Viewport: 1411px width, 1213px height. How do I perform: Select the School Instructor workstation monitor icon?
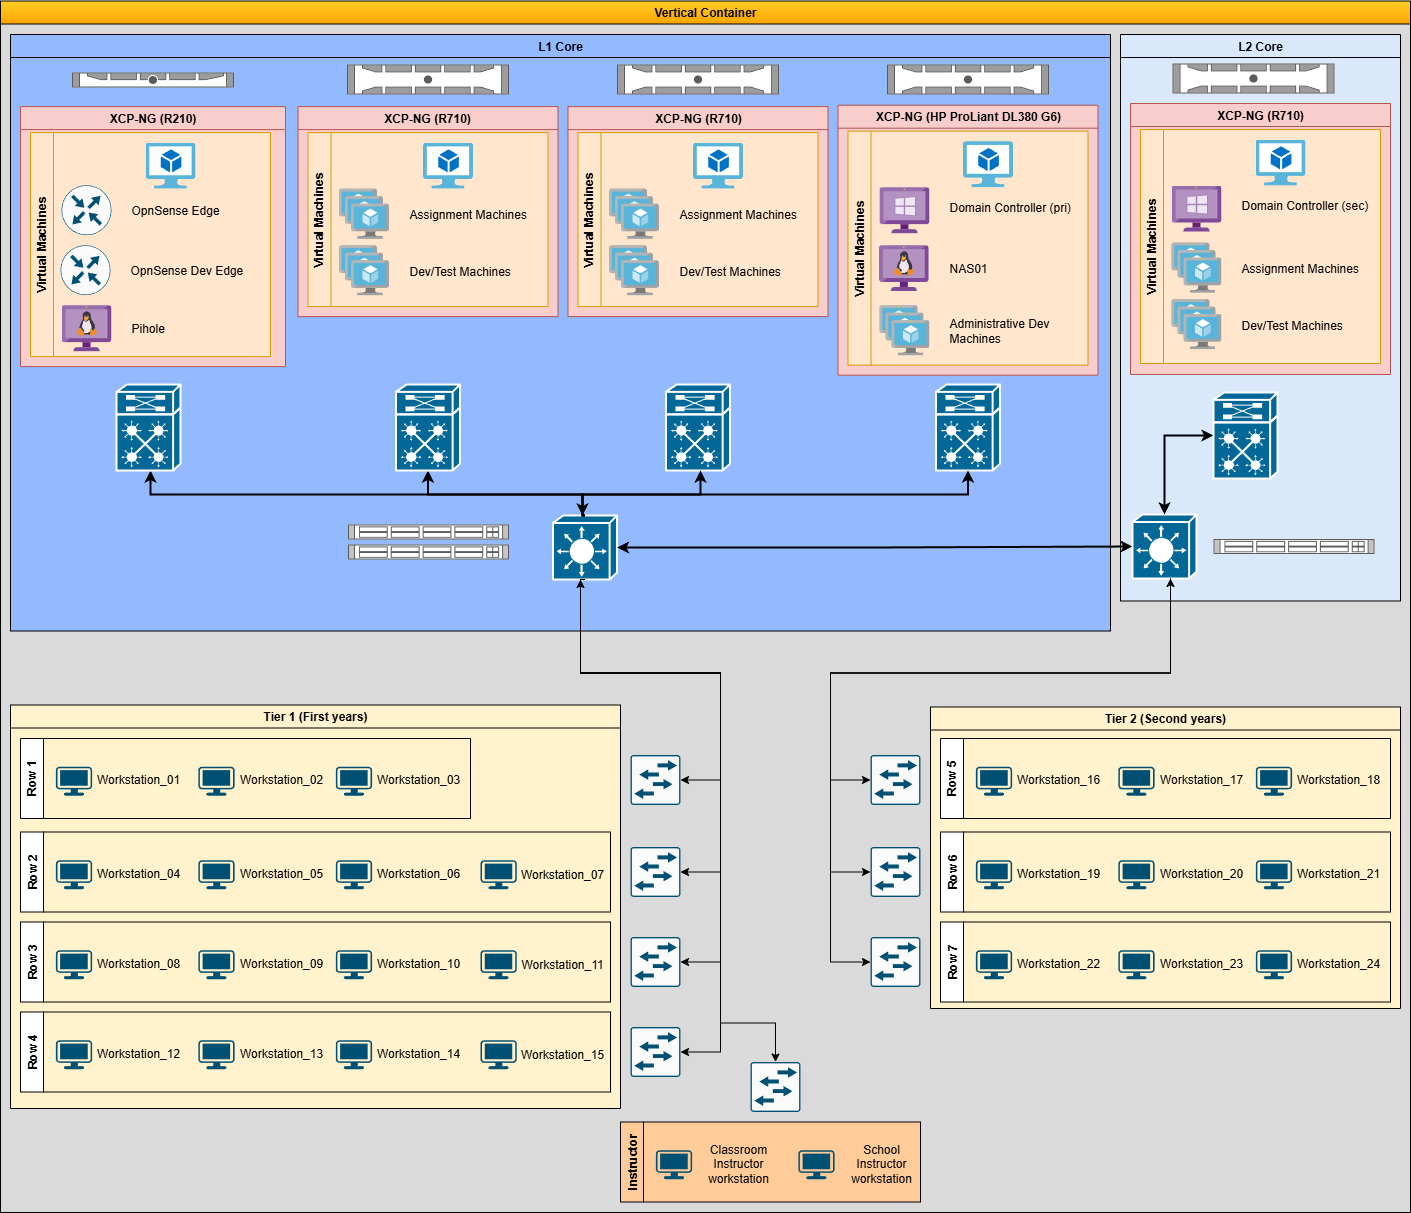pos(816,1165)
